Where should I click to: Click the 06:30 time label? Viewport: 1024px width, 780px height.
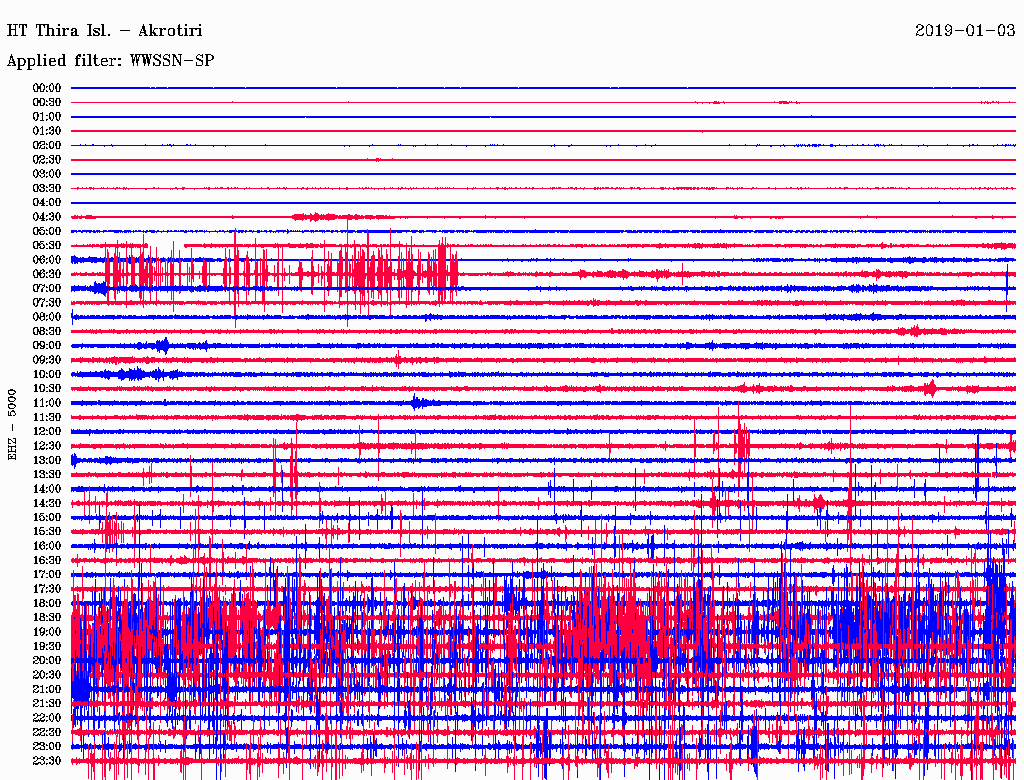click(x=47, y=274)
